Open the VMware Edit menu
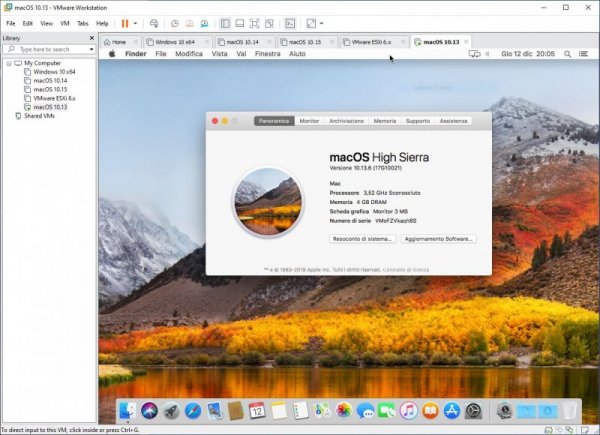Image resolution: width=600 pixels, height=435 pixels. coord(28,23)
